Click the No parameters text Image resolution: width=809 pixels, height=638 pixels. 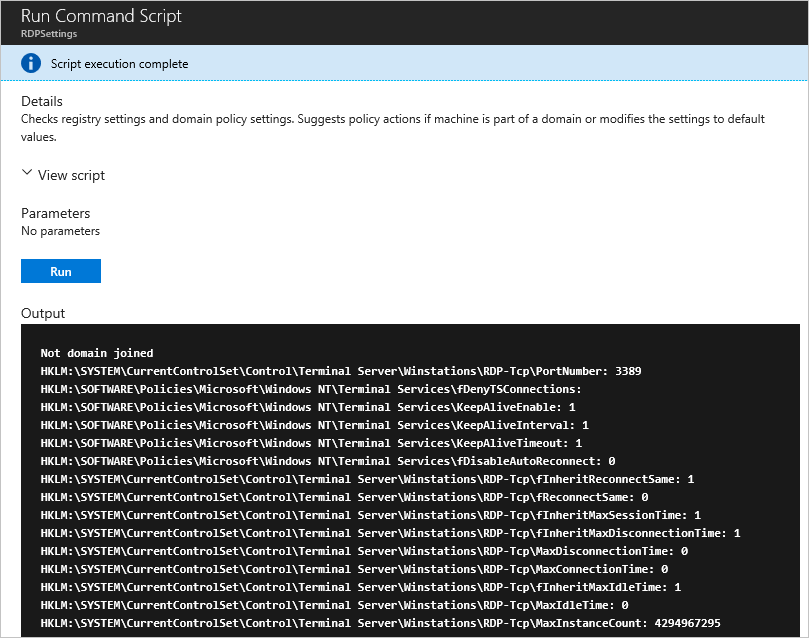pos(60,230)
